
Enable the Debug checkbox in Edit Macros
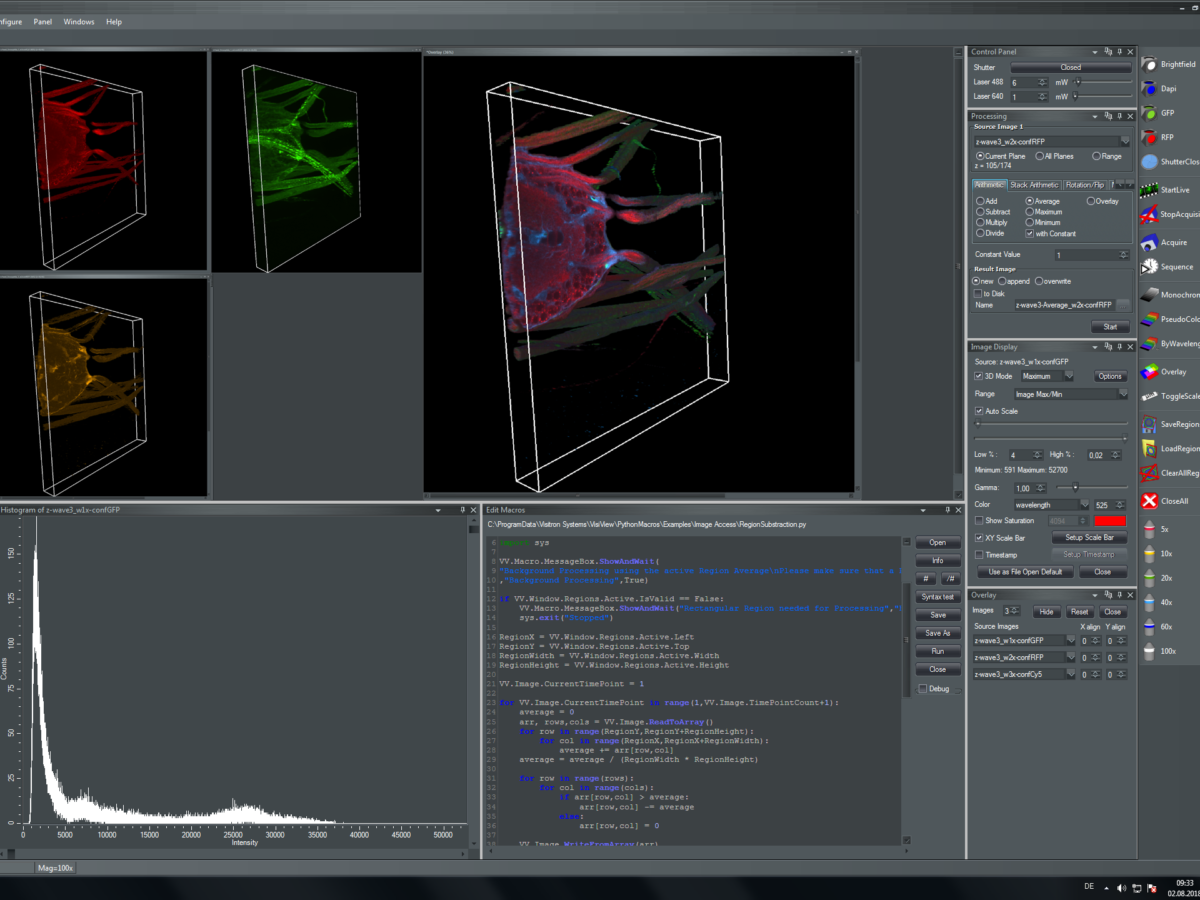pos(922,688)
